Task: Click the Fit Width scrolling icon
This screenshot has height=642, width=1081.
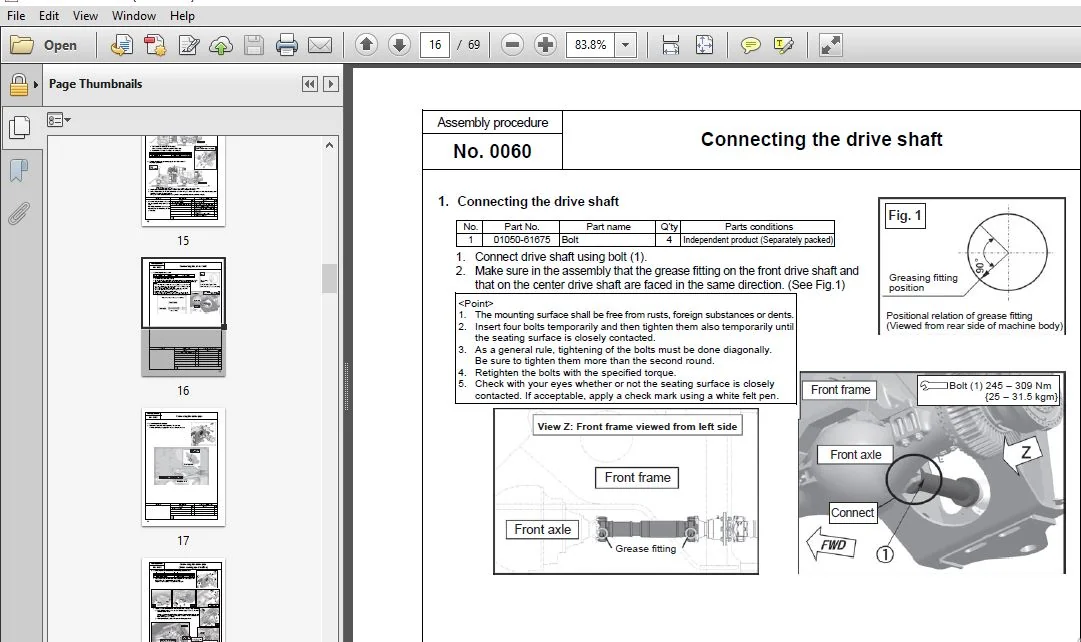Action: 670,45
